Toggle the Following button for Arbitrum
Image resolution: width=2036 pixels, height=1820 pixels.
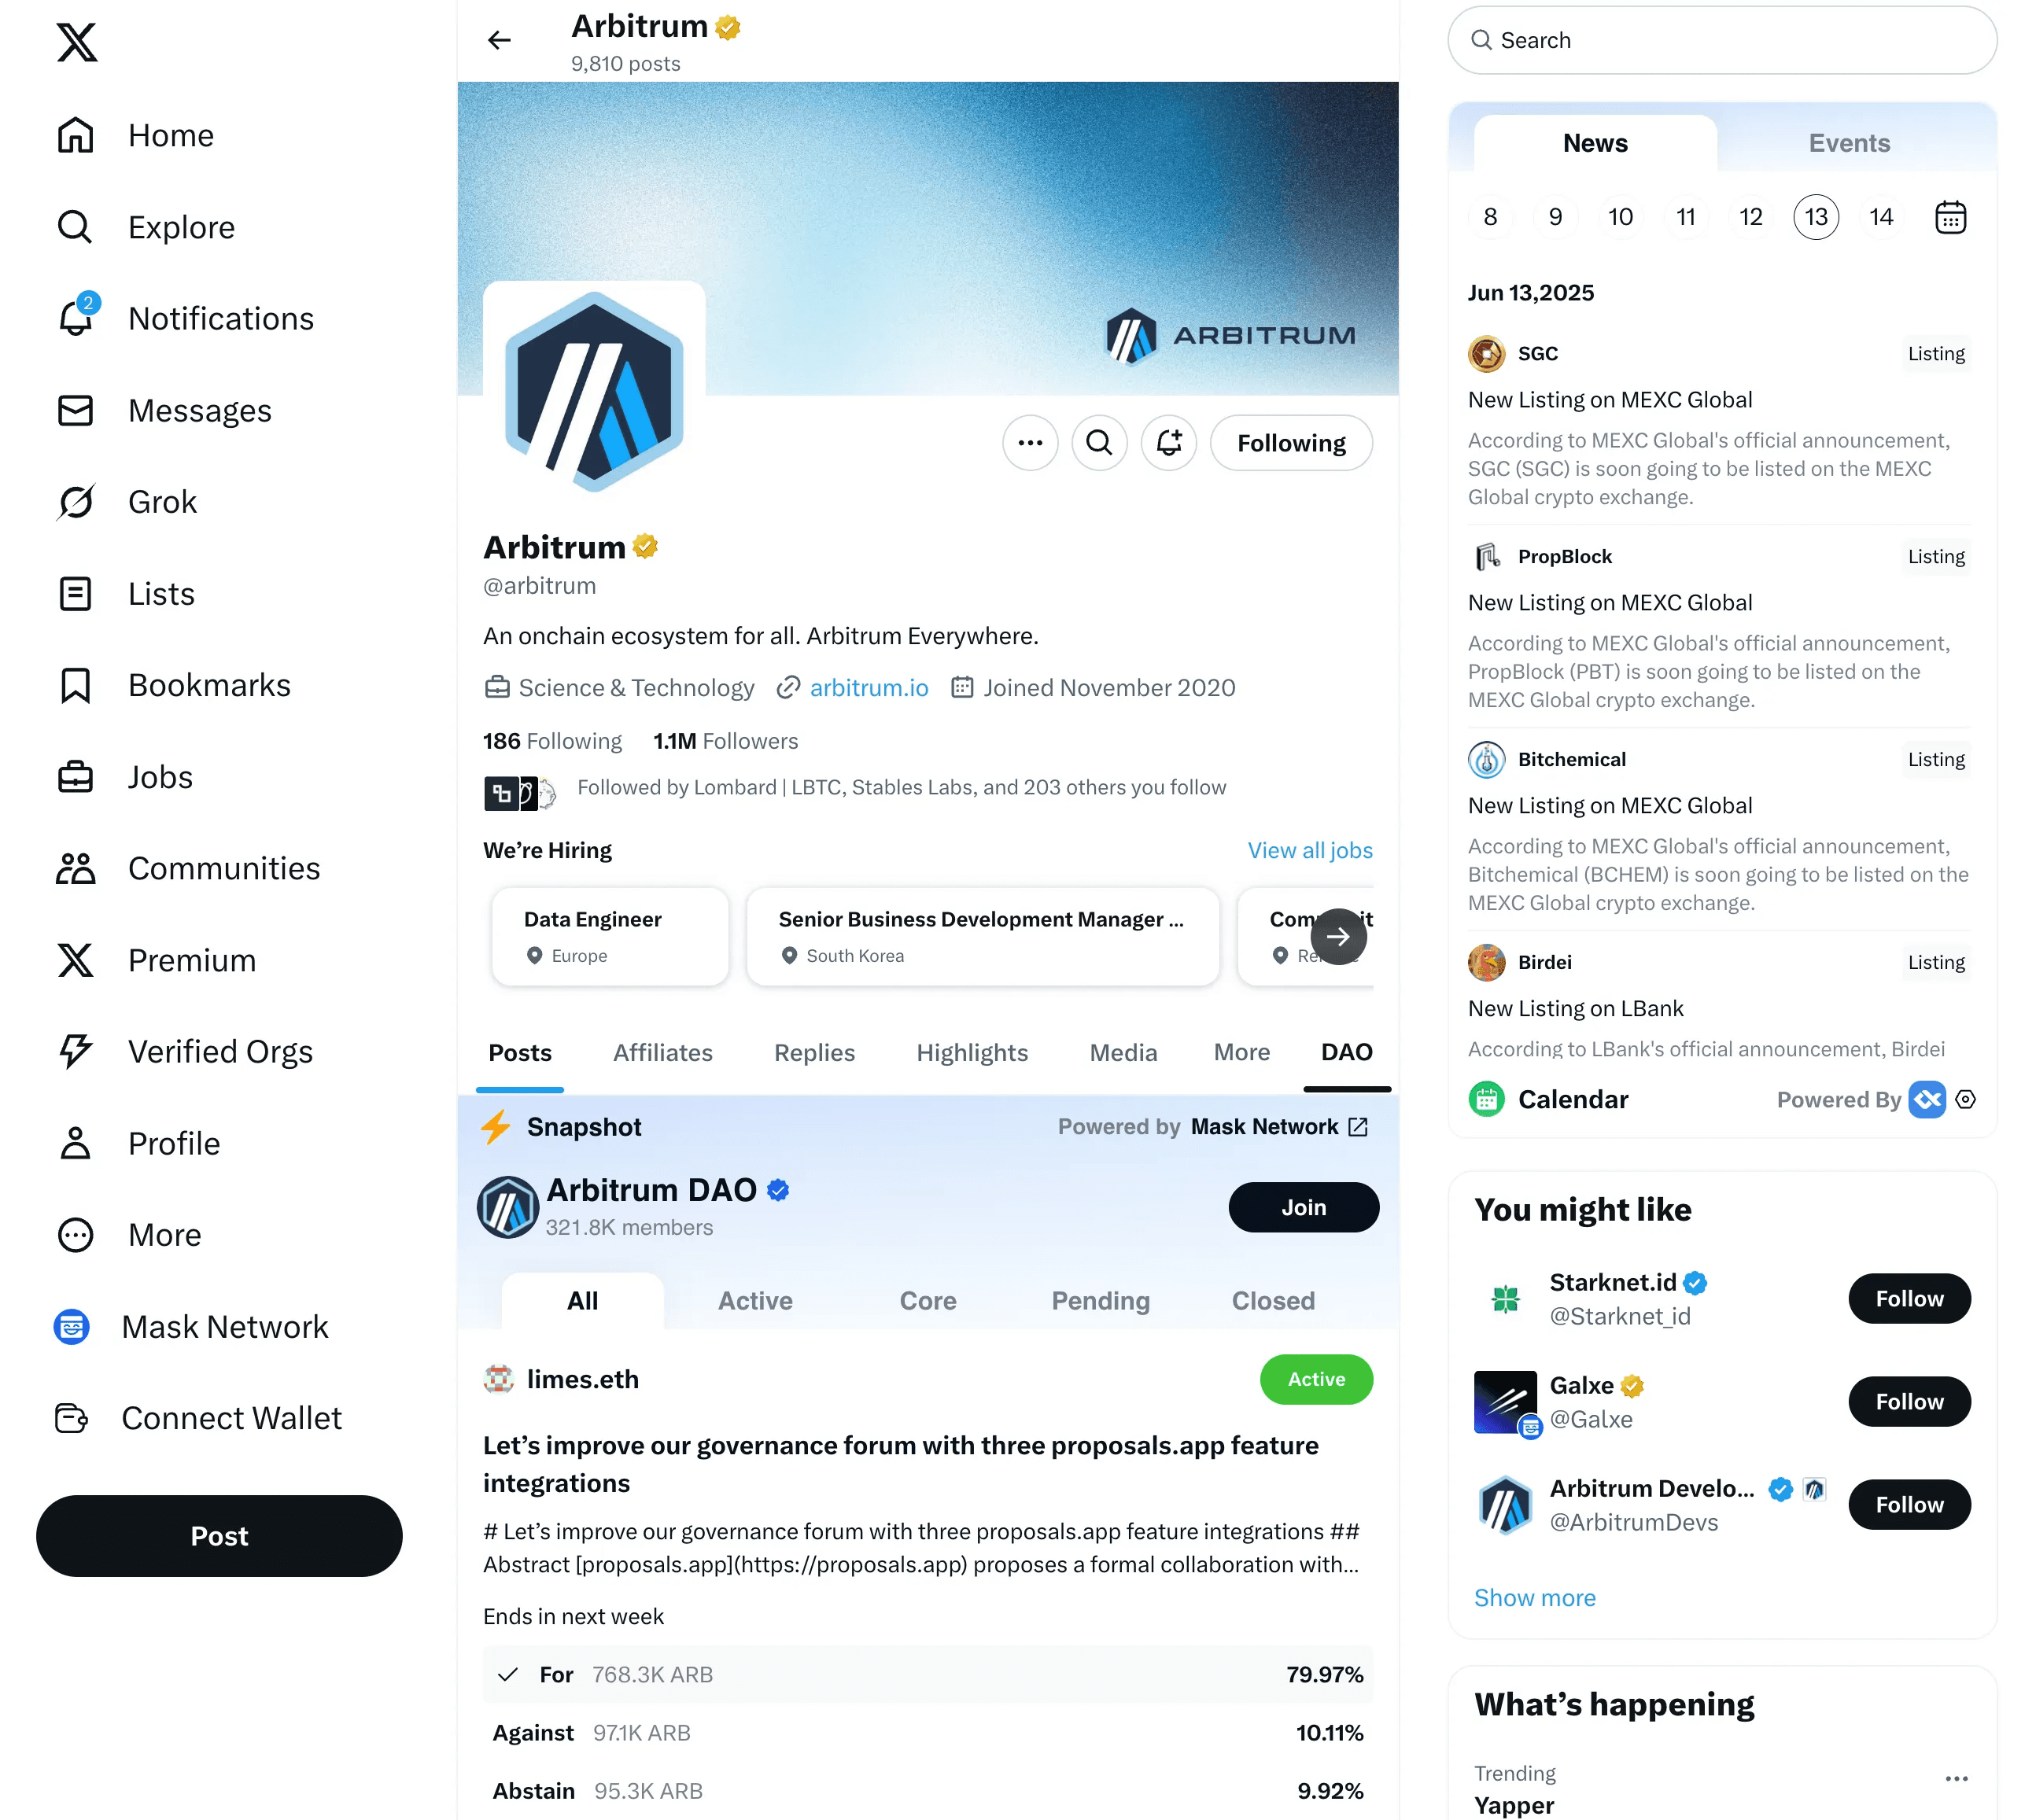[x=1291, y=443]
